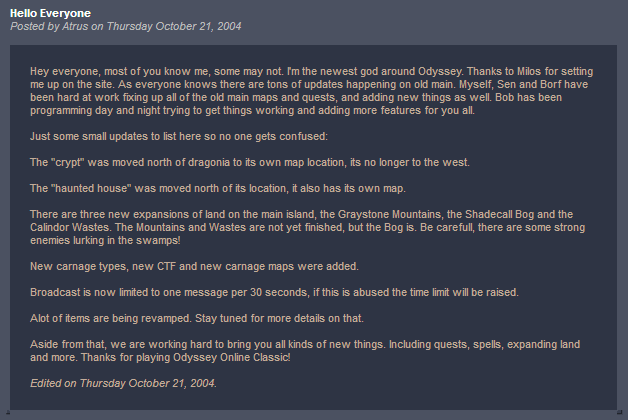Image resolution: width=628 pixels, height=420 pixels.
Task: Click the "Hello Everyone" post title
Action: [x=50, y=13]
